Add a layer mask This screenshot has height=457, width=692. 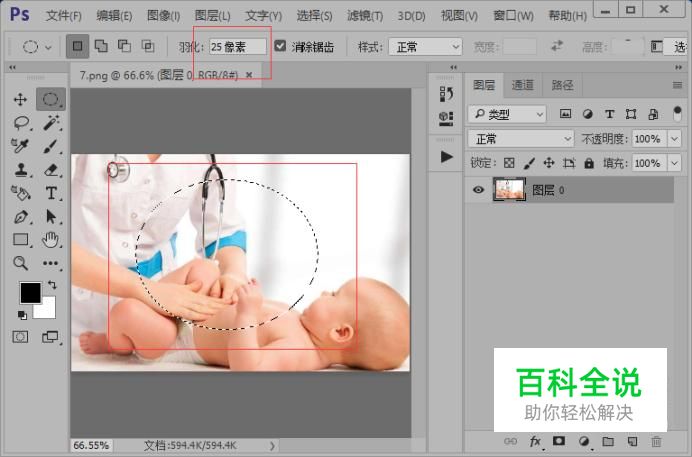coord(559,441)
